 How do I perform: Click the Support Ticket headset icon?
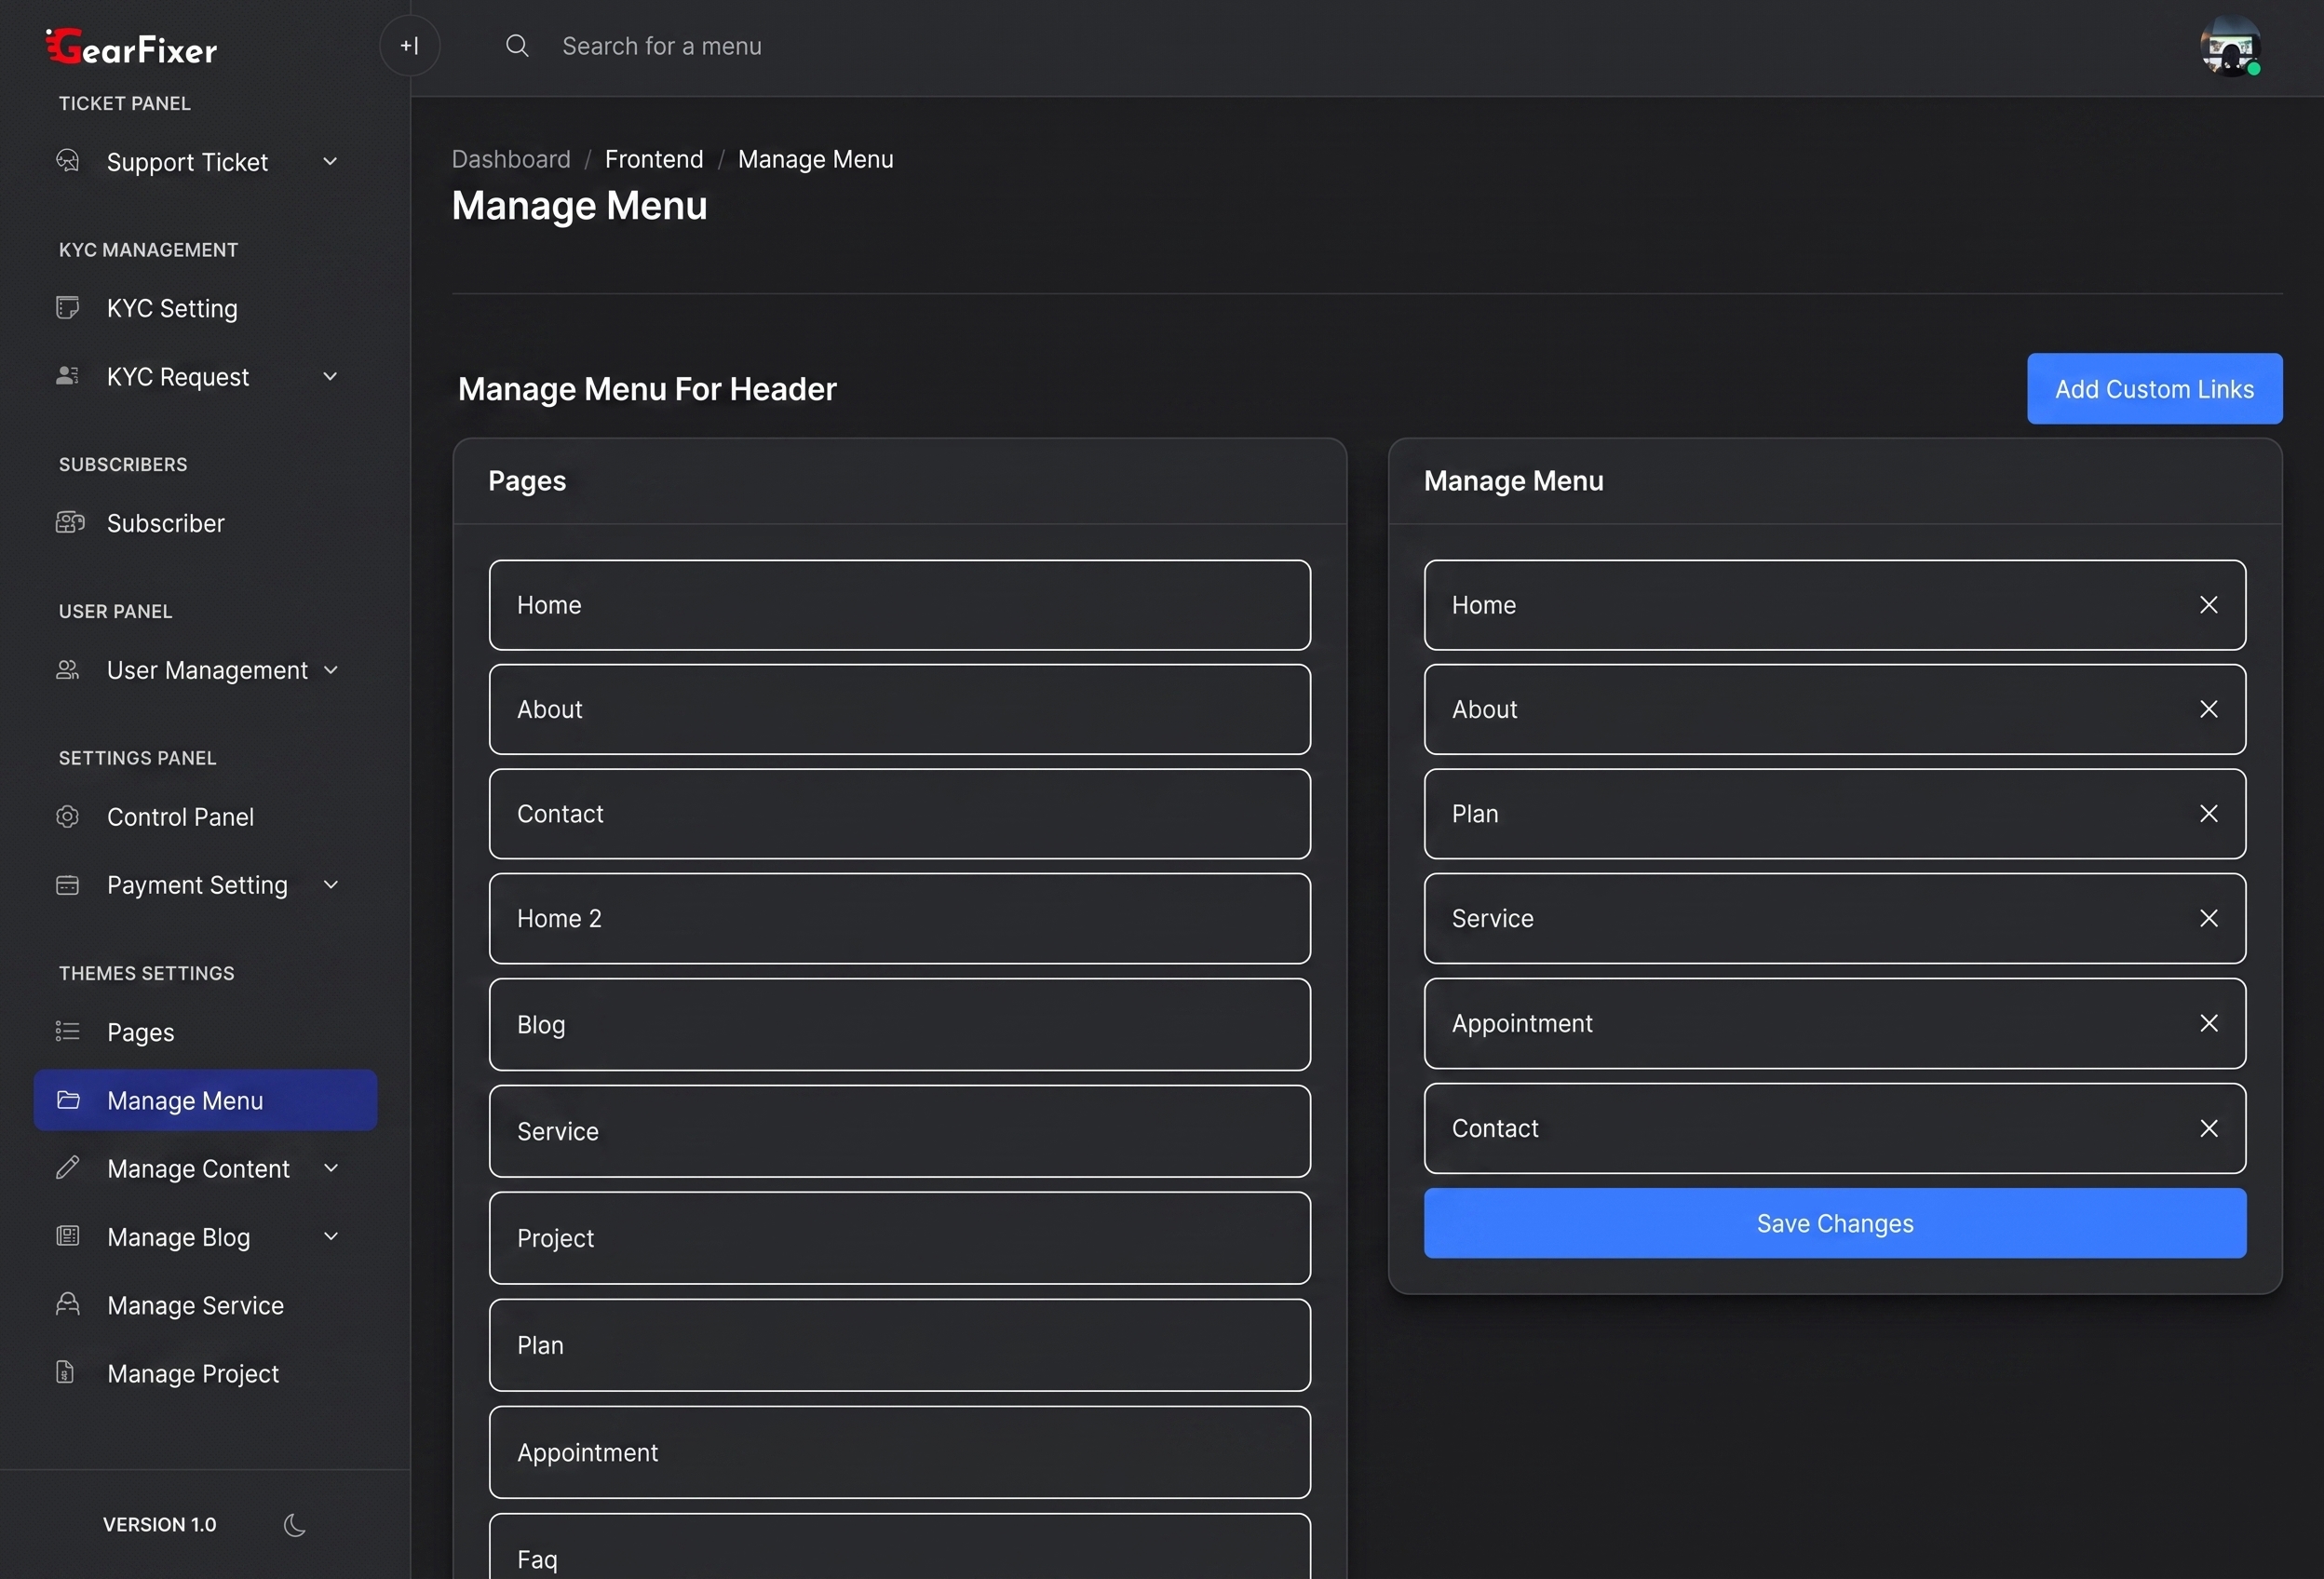click(67, 161)
